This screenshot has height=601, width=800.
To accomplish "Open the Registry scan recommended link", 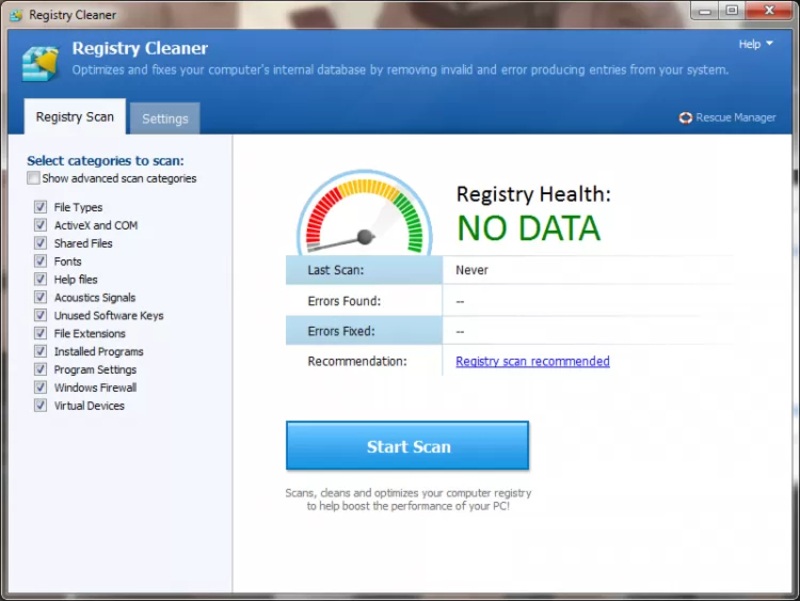I will click(x=532, y=362).
